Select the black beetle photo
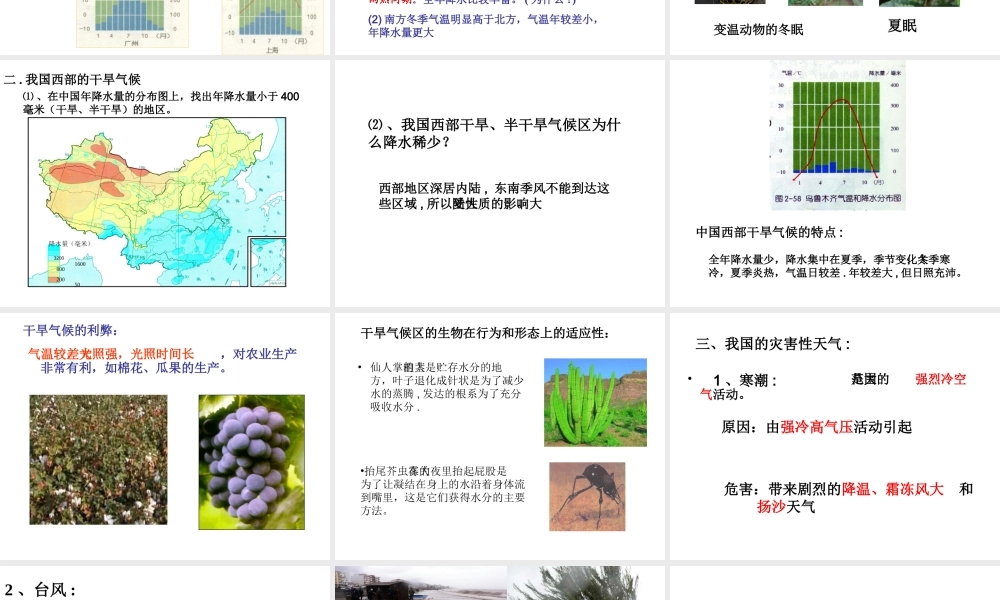Viewport: 1000px width, 600px height. tap(587, 497)
